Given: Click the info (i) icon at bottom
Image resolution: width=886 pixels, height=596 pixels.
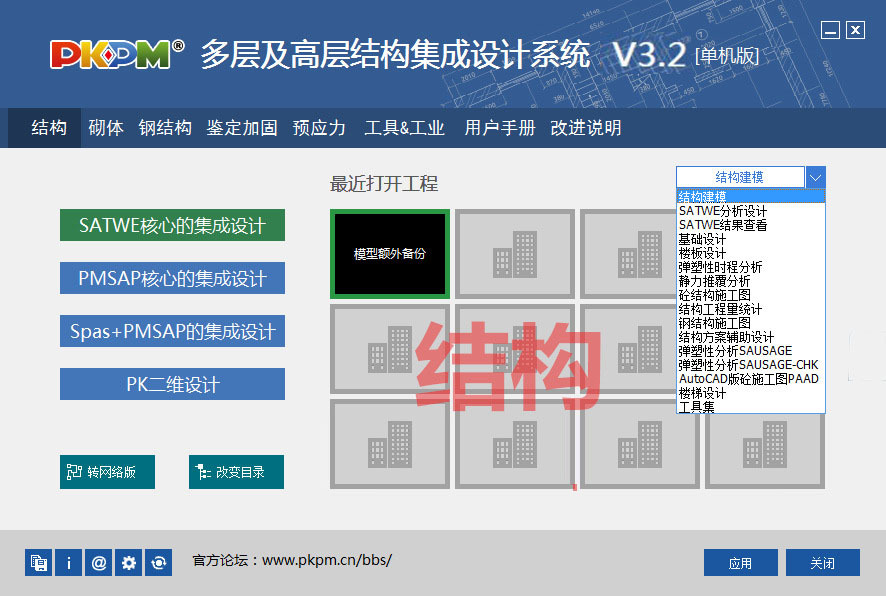Looking at the screenshot, I should tap(68, 562).
